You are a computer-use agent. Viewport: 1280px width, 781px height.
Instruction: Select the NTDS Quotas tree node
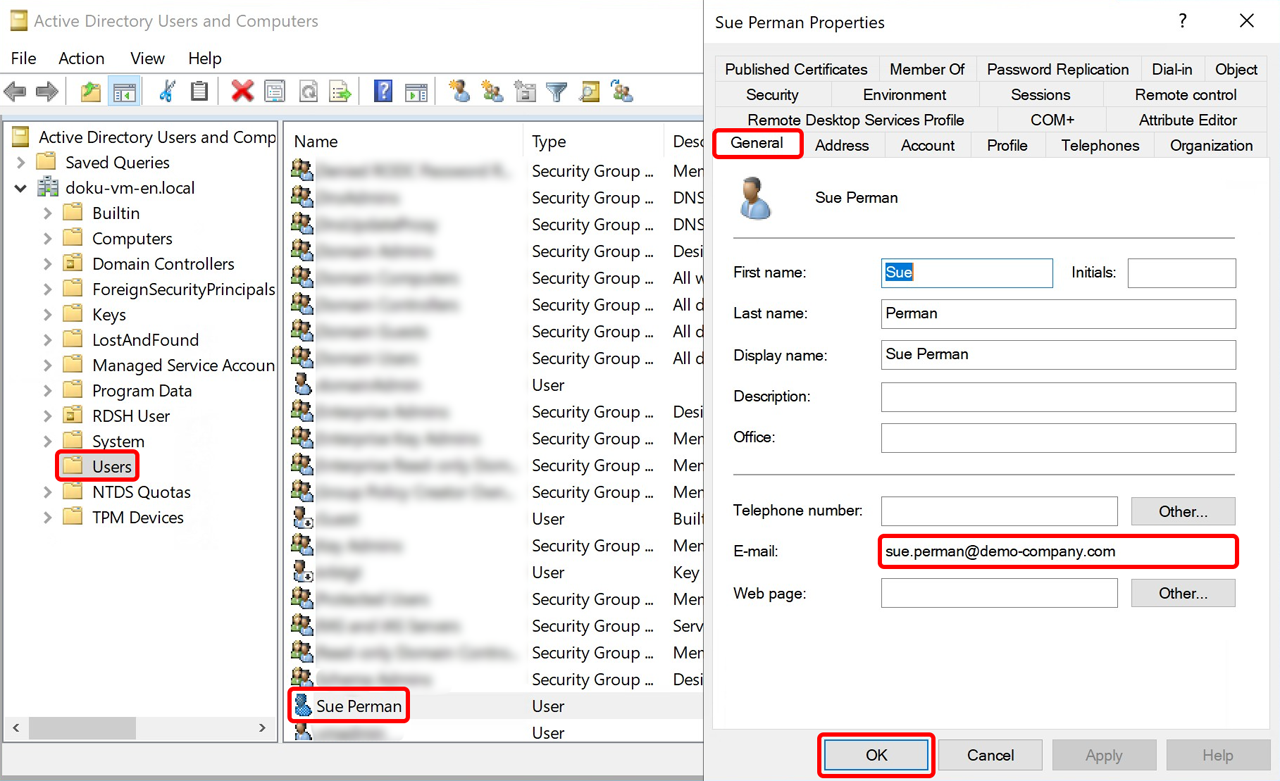[x=127, y=492]
